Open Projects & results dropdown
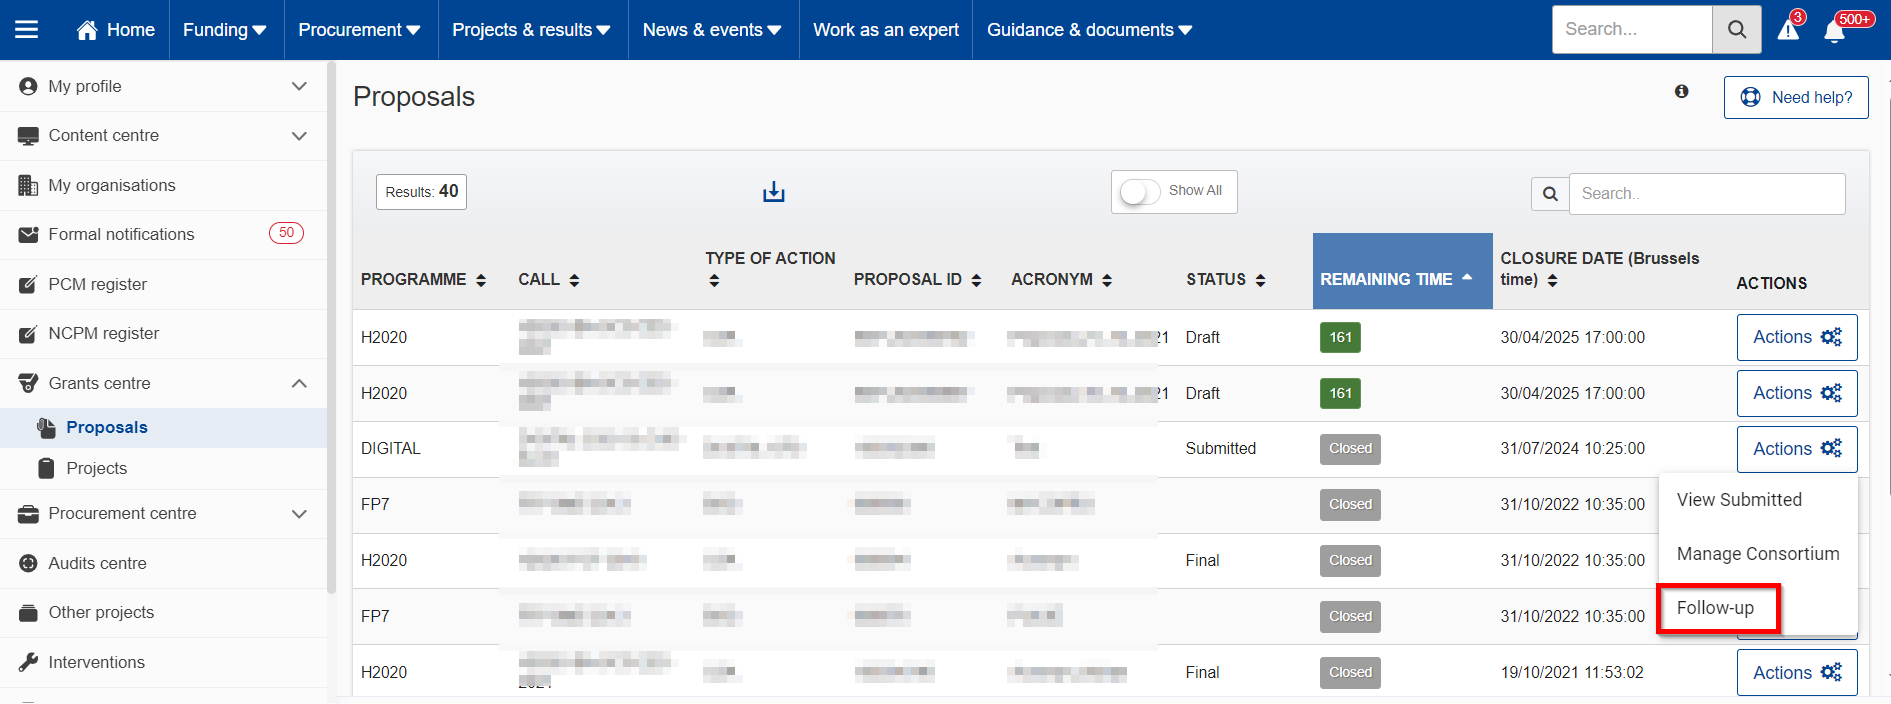Screen dimensions: 1891x704 pyautogui.click(x=531, y=30)
